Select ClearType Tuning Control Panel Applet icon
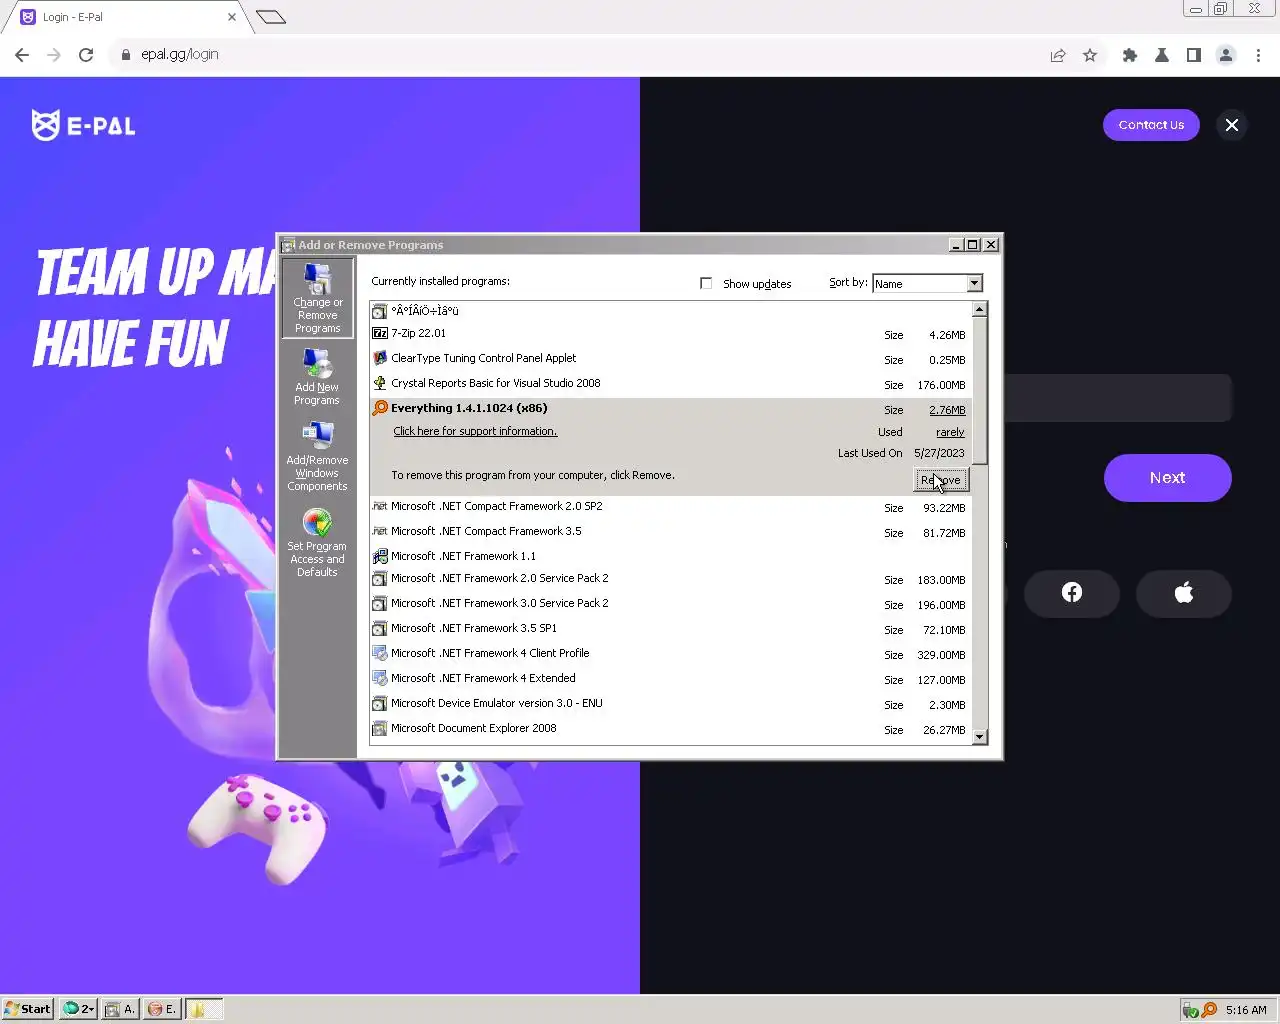 pyautogui.click(x=380, y=358)
